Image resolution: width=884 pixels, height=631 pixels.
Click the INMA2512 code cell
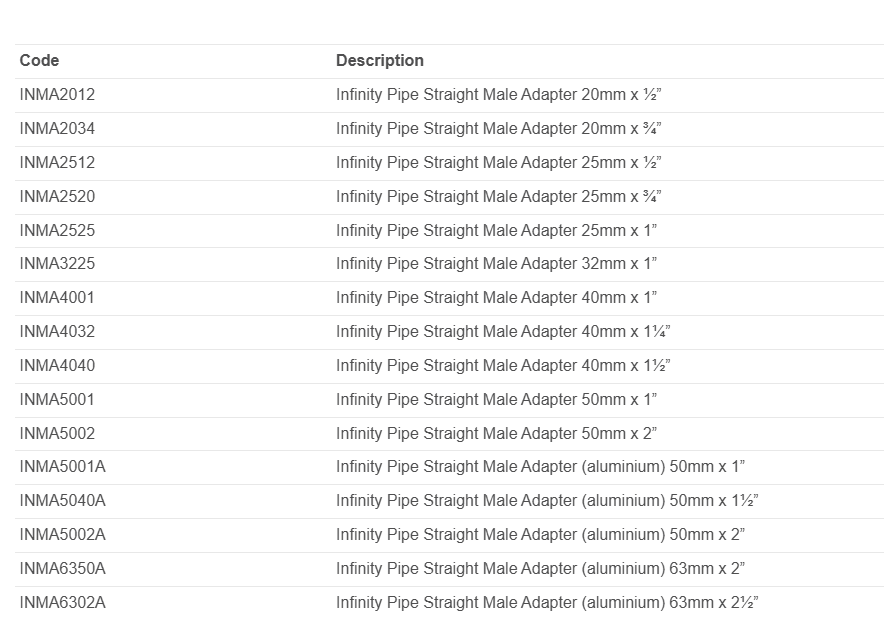point(57,163)
